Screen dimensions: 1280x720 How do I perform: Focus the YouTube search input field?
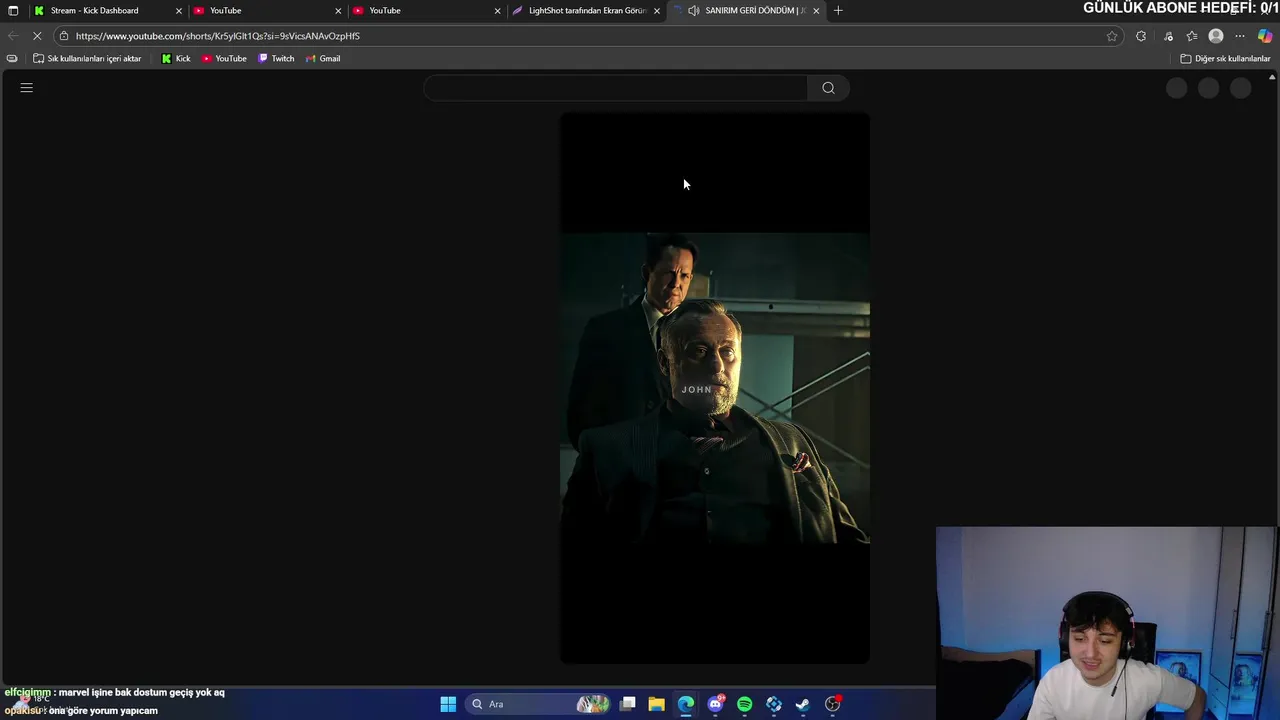(616, 88)
